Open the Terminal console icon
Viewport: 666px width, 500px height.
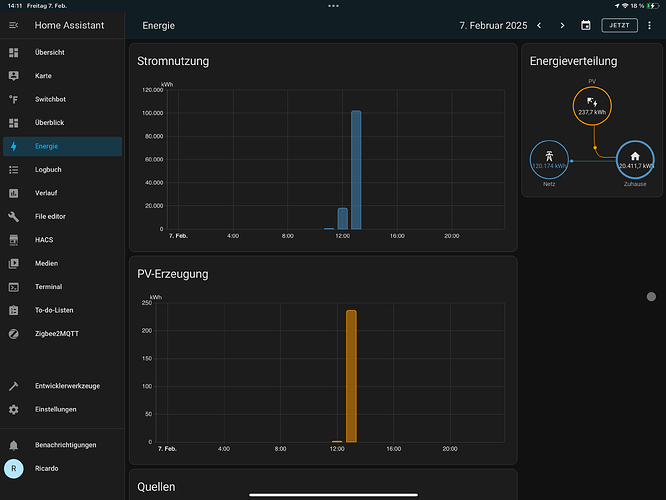point(14,287)
